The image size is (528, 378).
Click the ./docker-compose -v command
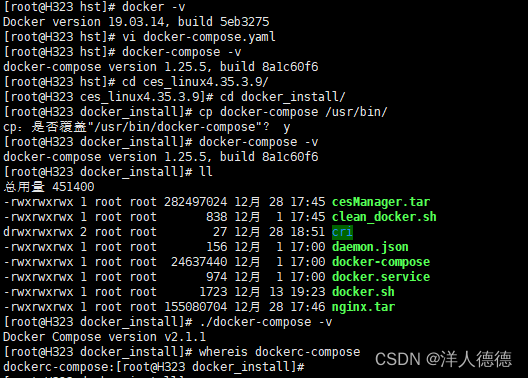[x=266, y=322]
